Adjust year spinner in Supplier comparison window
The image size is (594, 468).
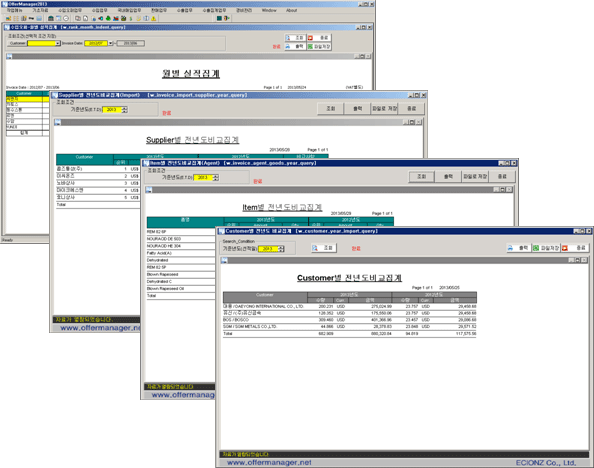tap(125, 110)
